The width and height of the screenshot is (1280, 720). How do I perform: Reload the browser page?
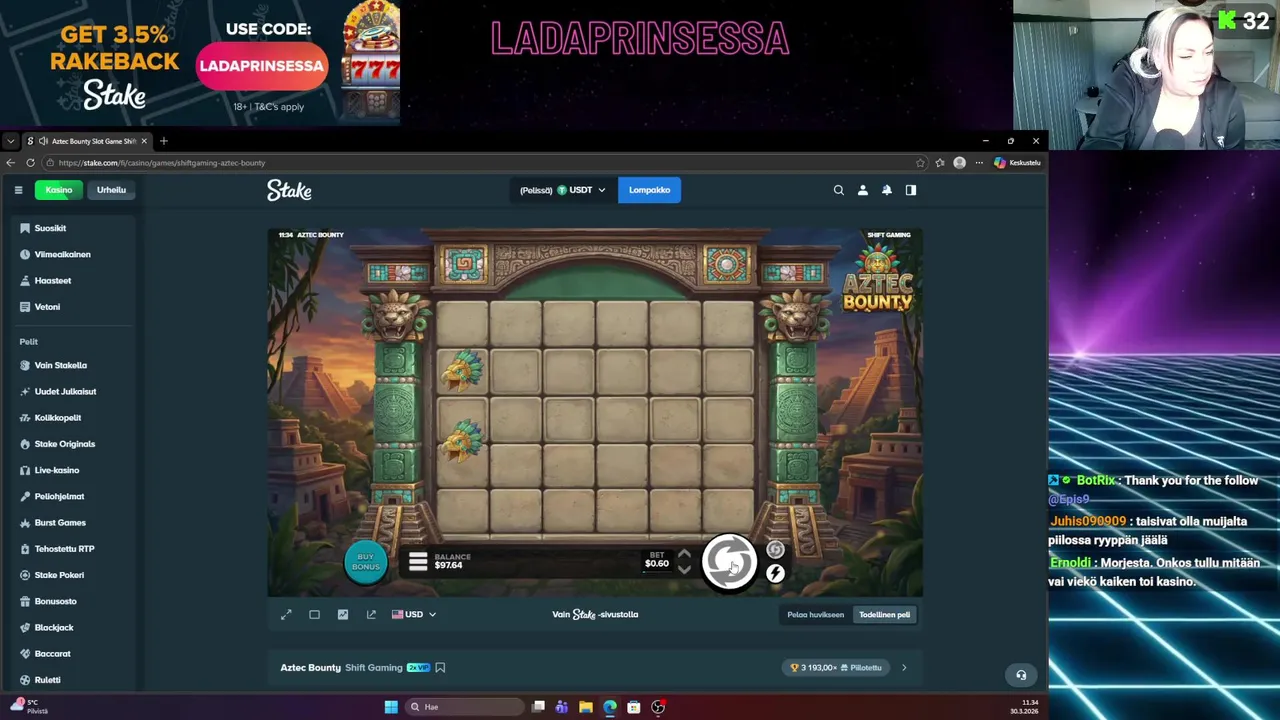30,162
